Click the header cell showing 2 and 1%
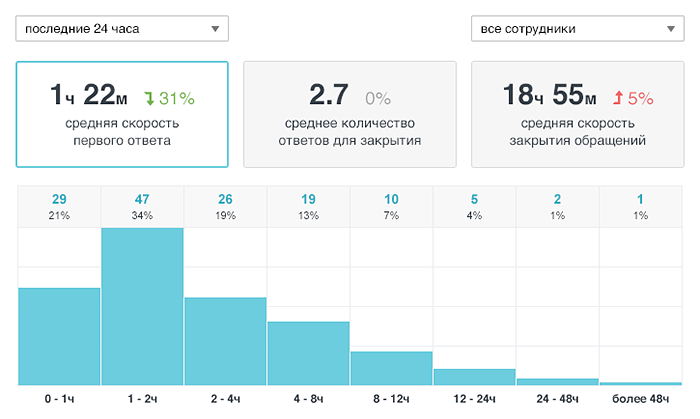700x419 pixels. [558, 207]
